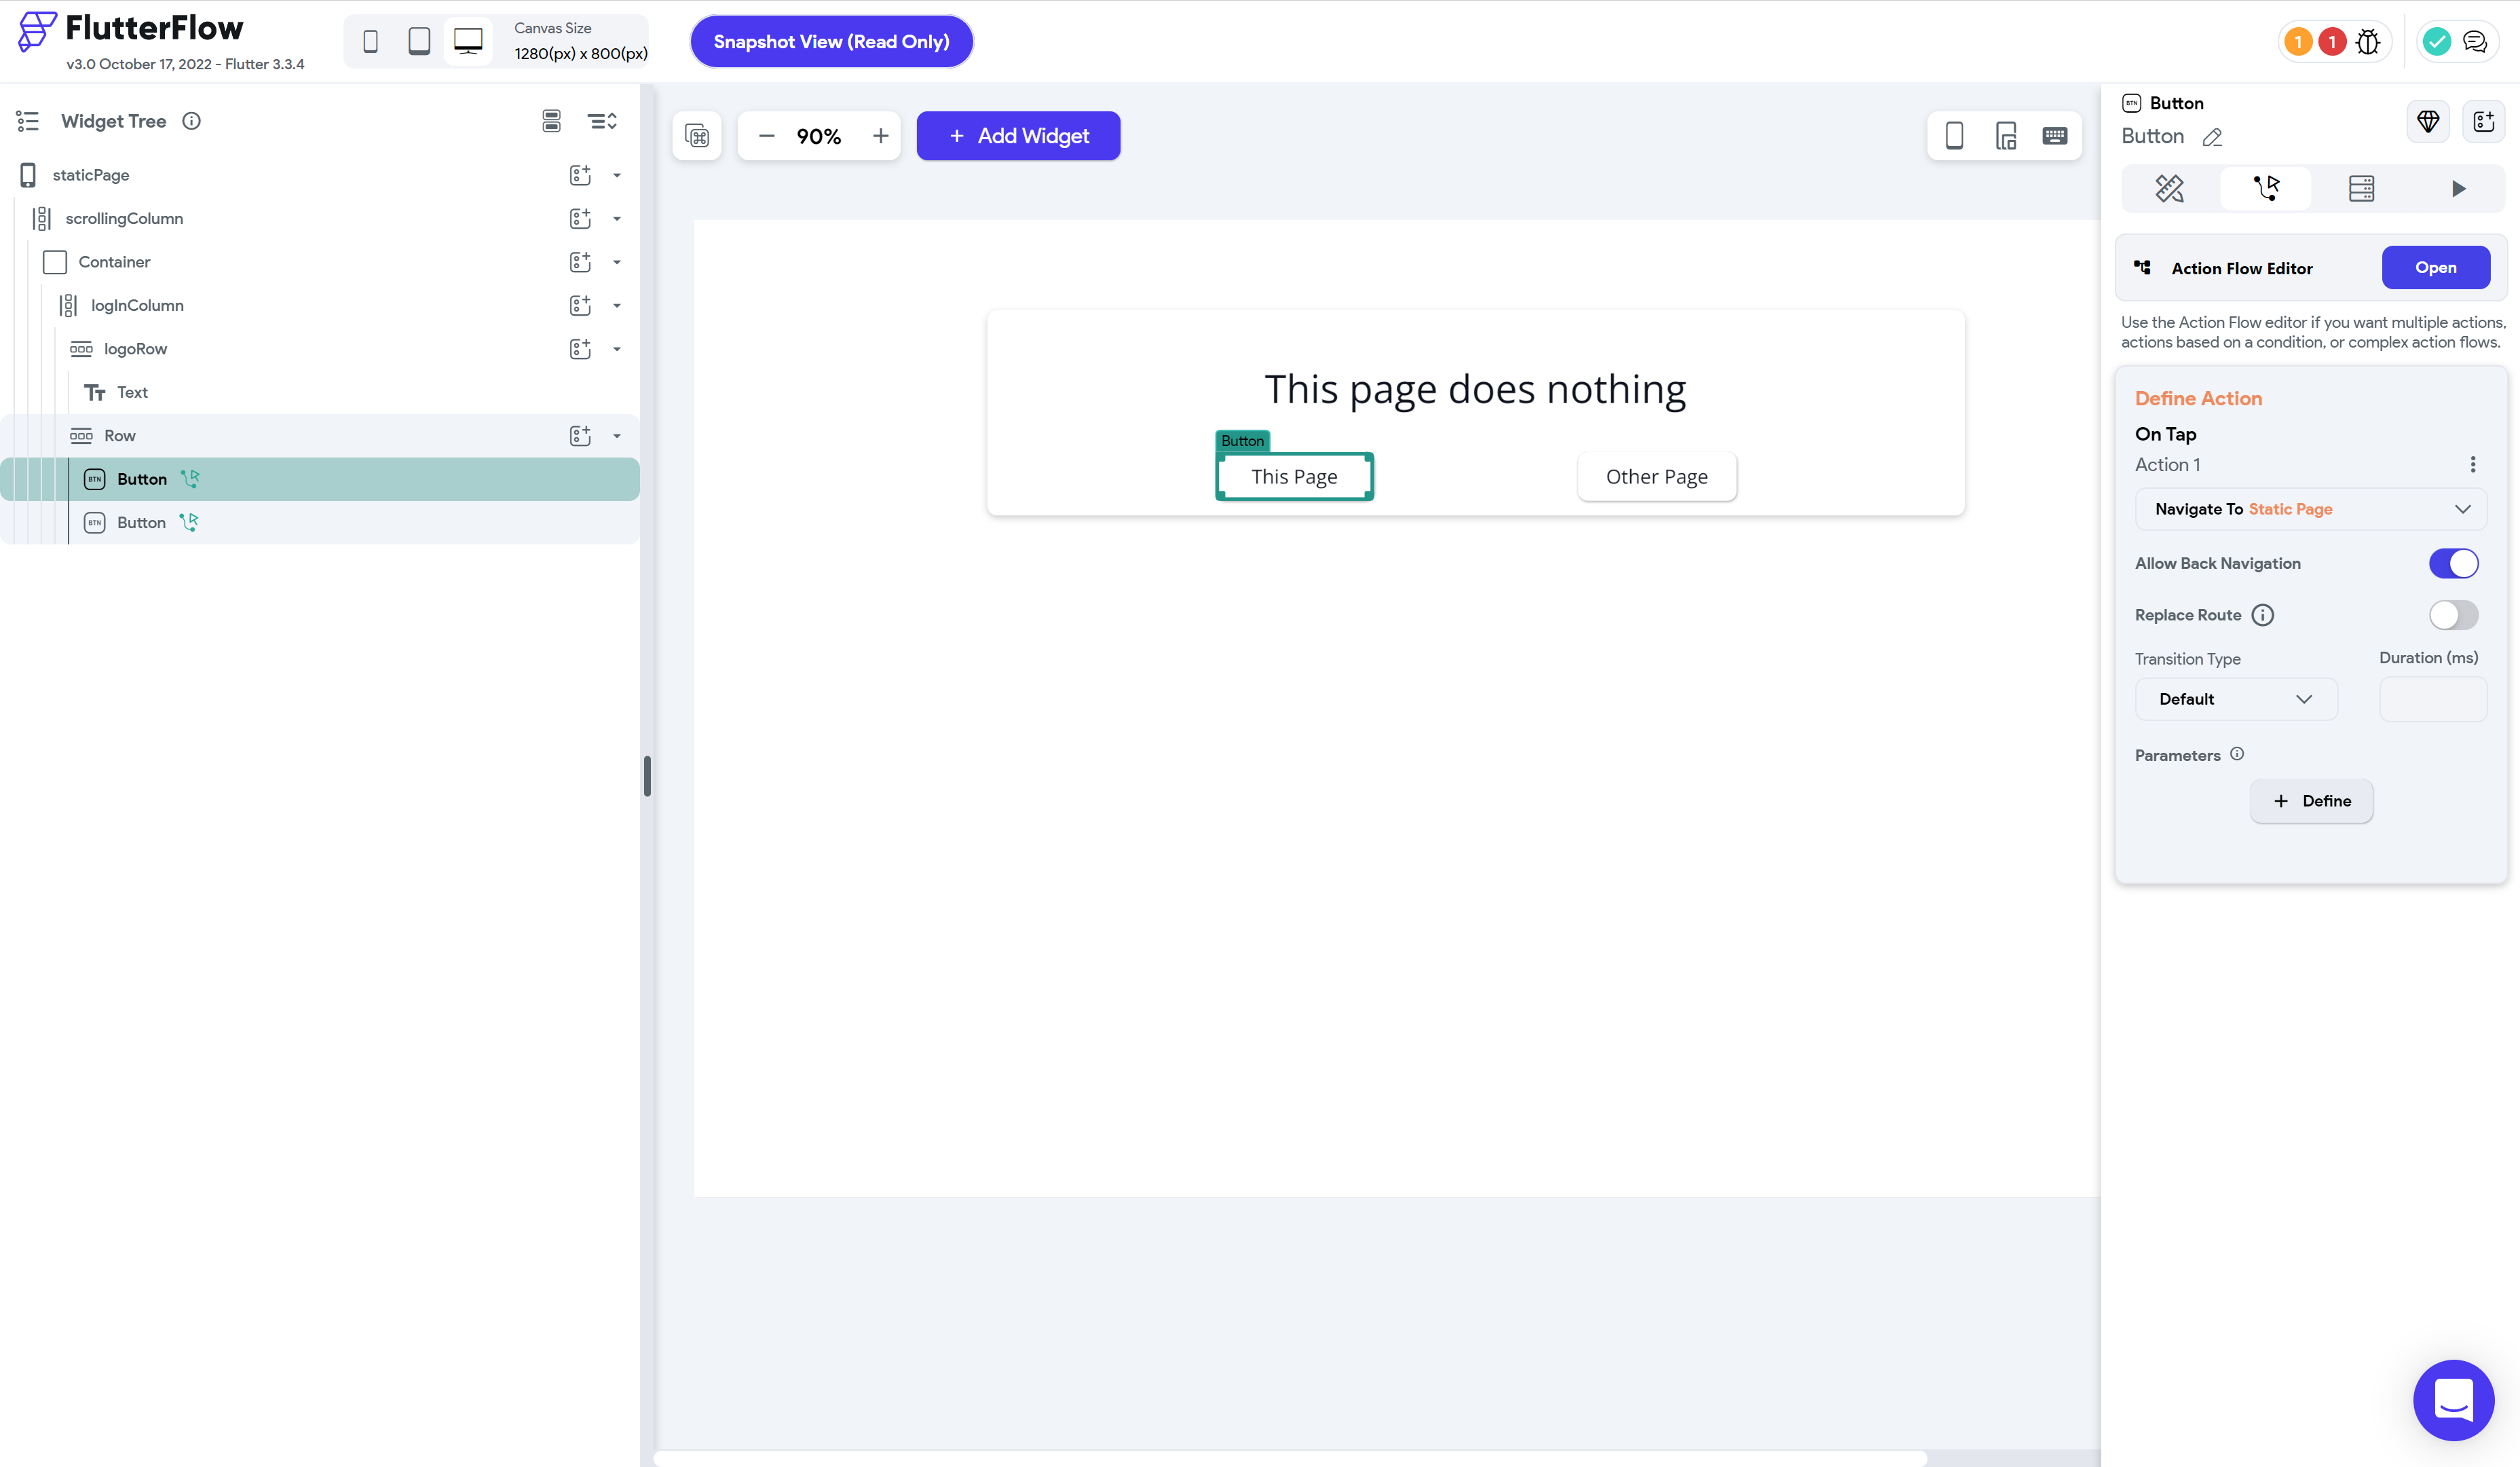Expand the logoRow dropdown arrow
The height and width of the screenshot is (1467, 2520).
coord(617,349)
